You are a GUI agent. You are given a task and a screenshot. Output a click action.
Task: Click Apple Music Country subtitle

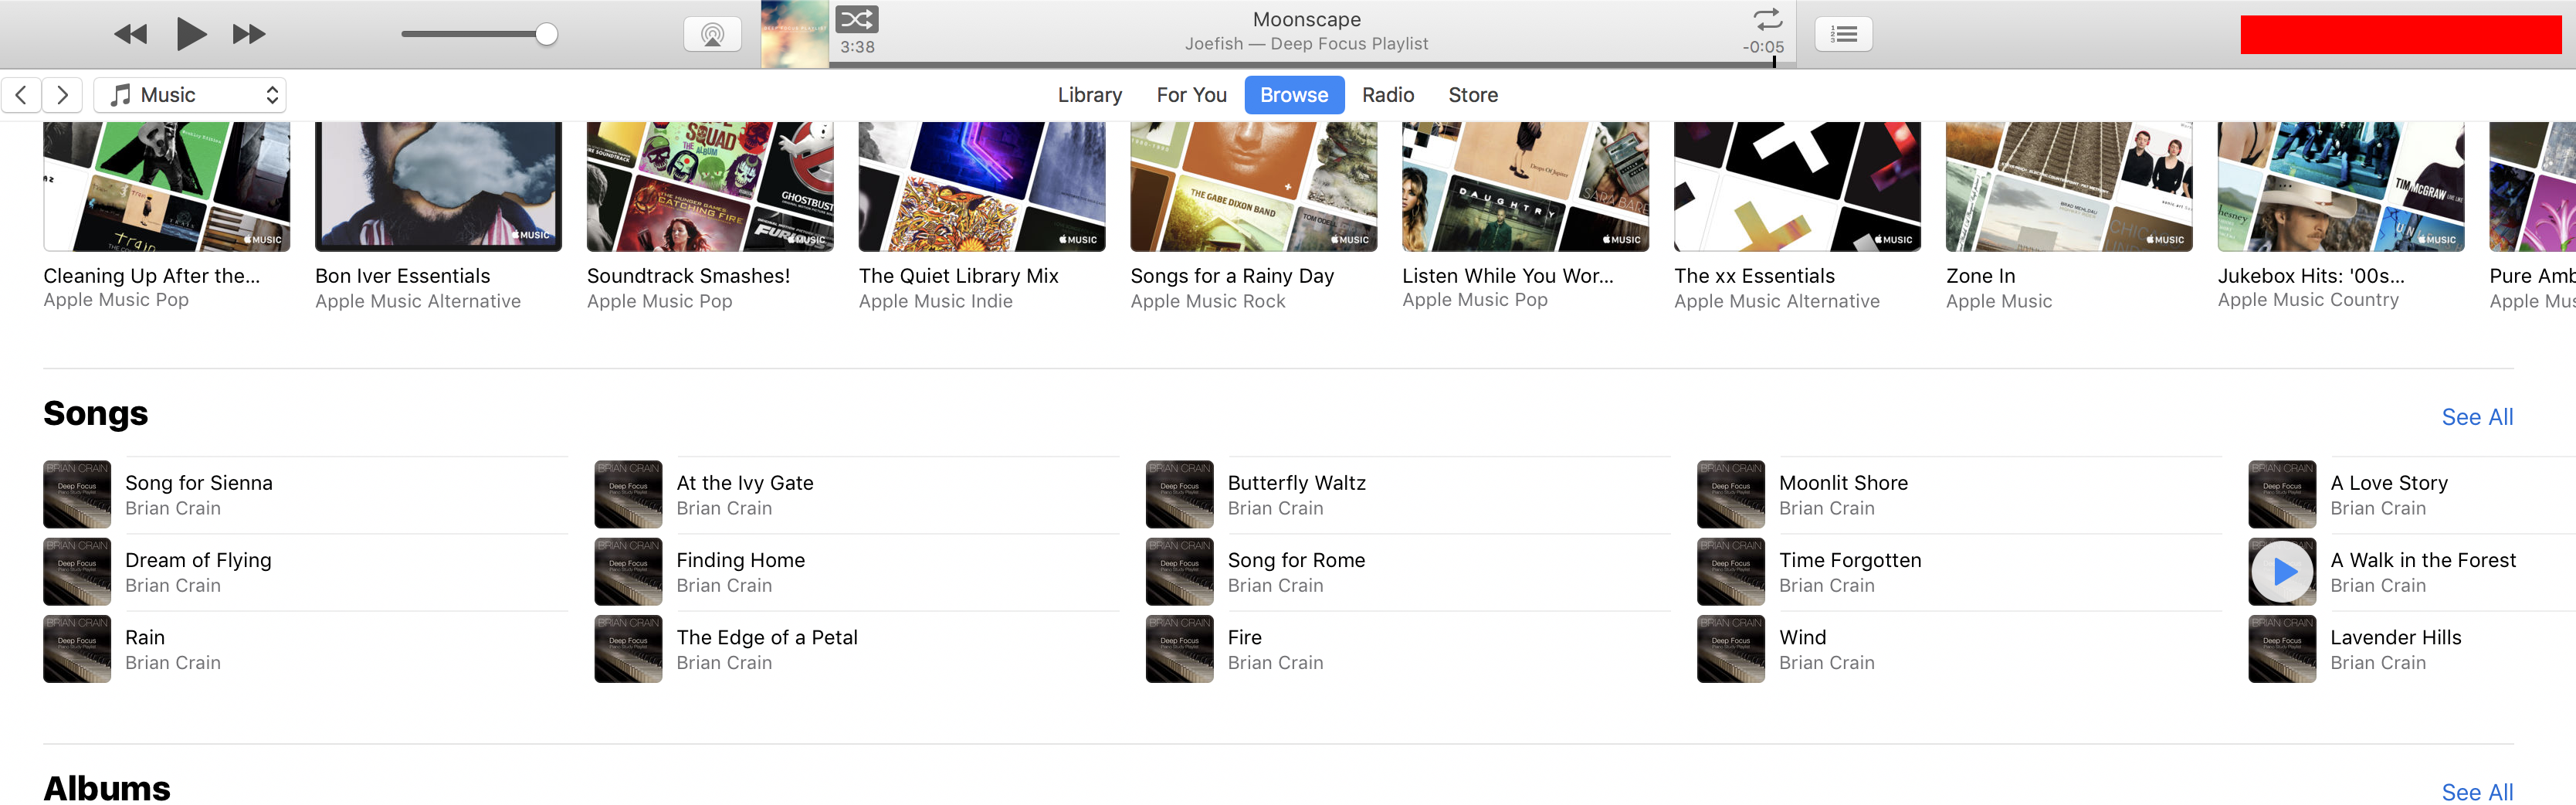tap(2308, 300)
